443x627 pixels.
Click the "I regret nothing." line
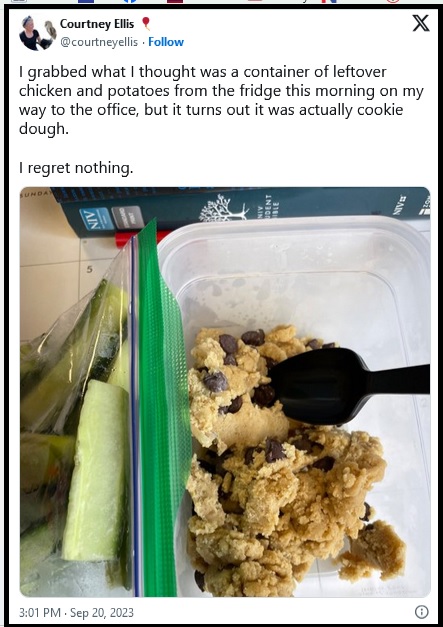[x=76, y=168]
